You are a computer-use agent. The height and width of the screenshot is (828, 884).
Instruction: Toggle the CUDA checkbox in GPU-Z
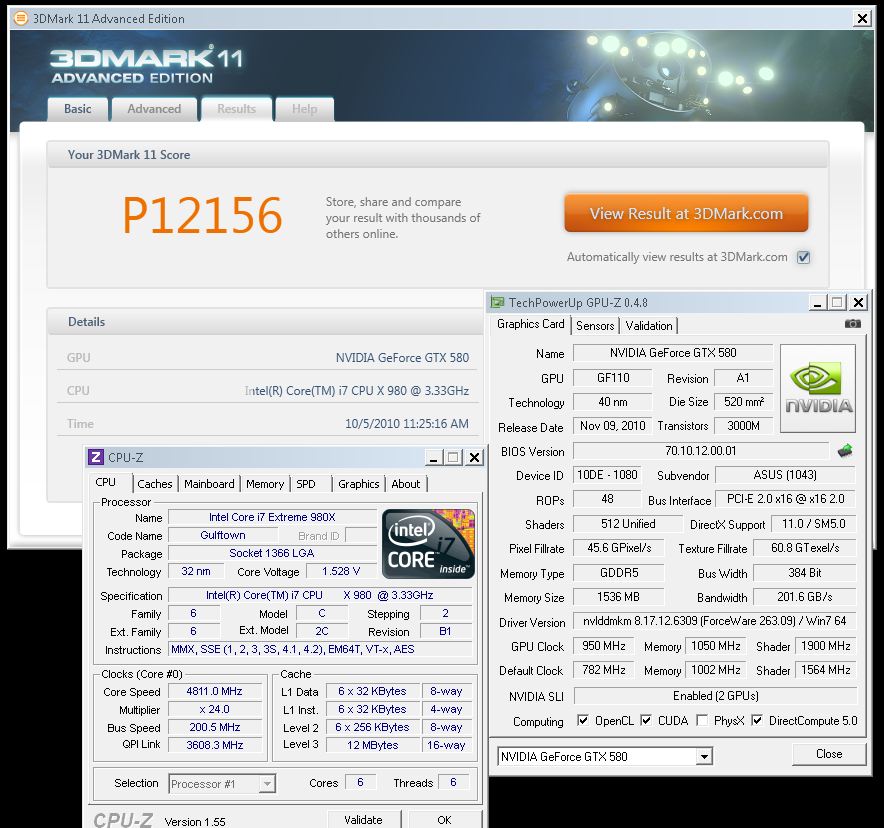pos(646,720)
